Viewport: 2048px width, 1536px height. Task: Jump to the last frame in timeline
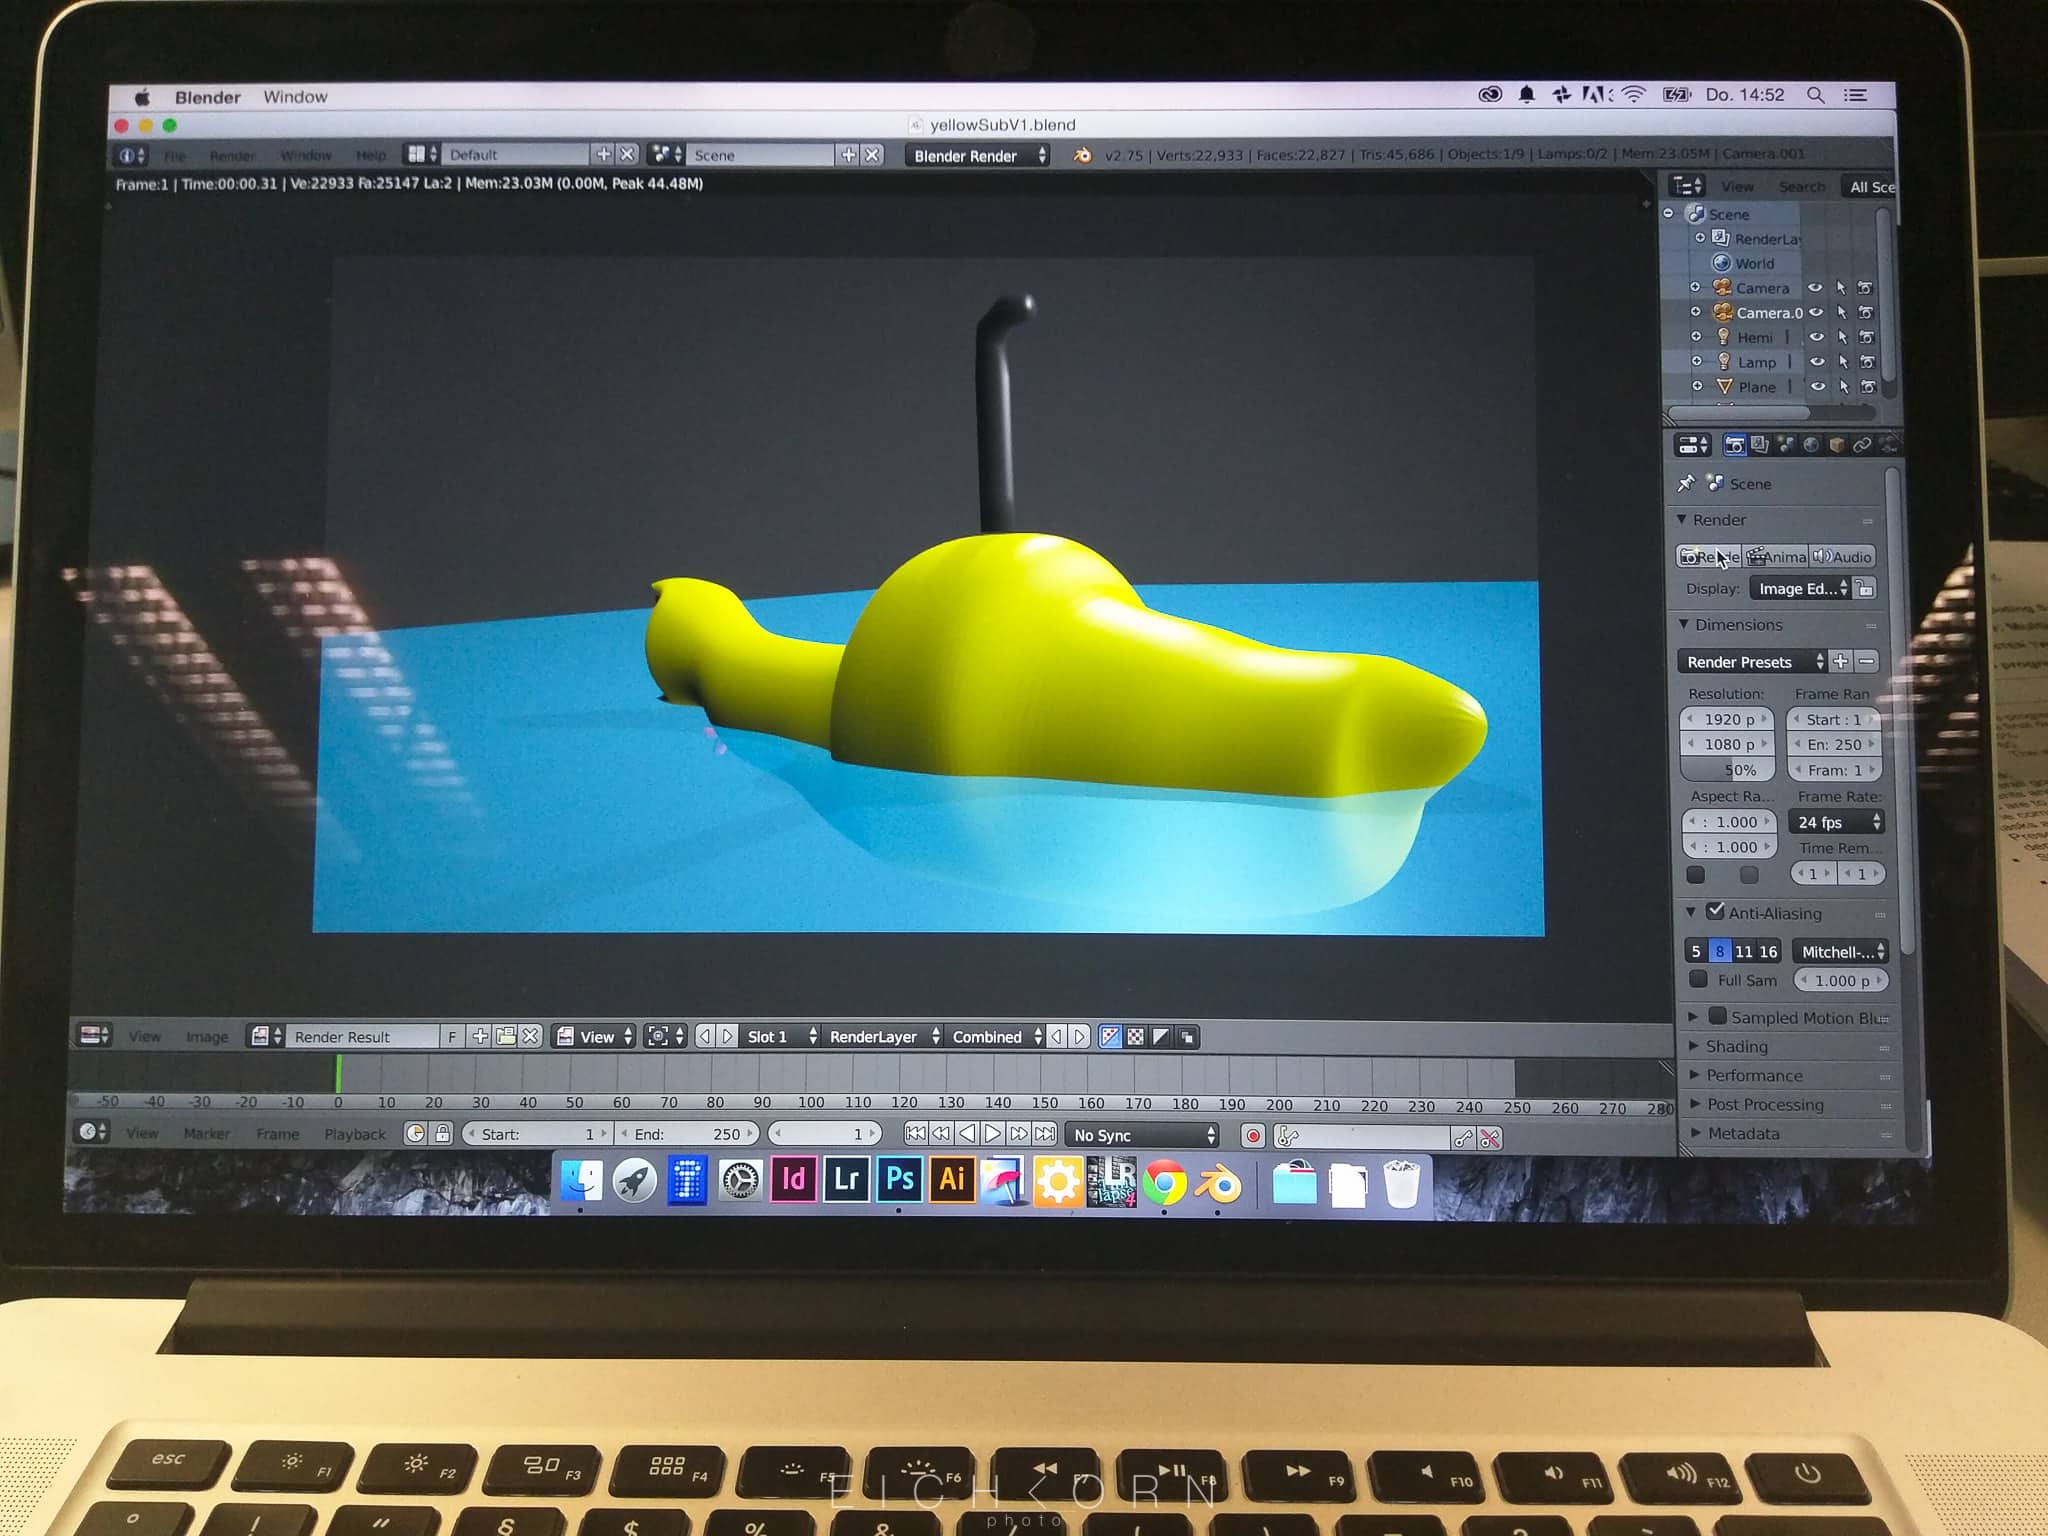[x=1045, y=1134]
